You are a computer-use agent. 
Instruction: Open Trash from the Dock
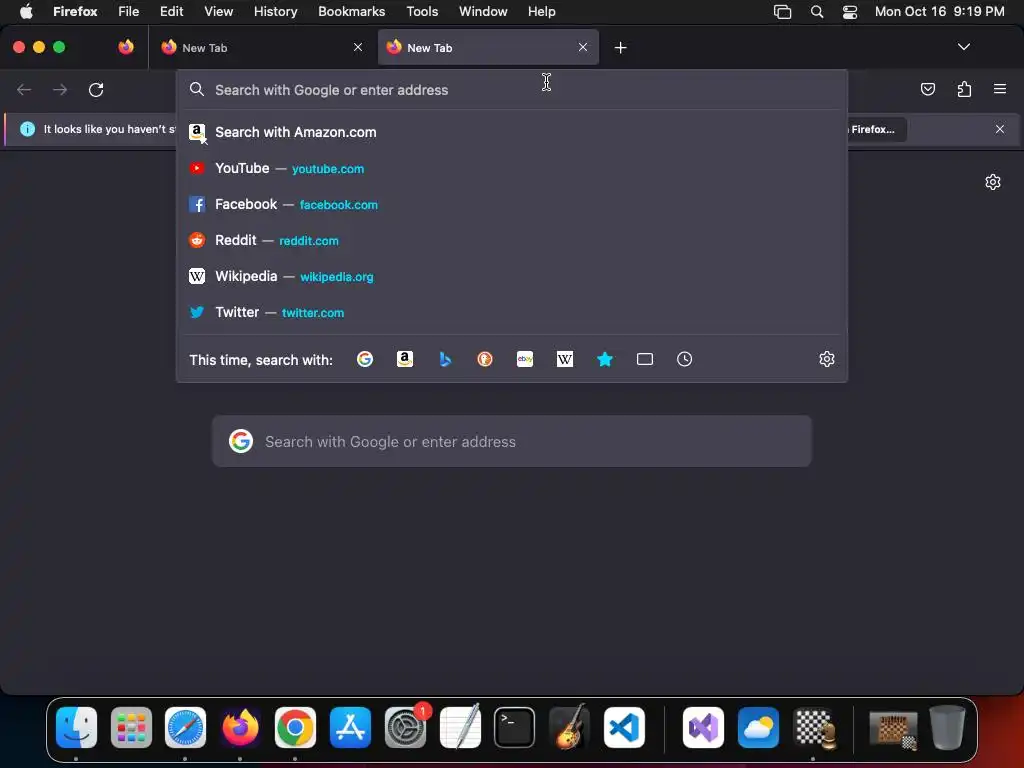coord(948,728)
